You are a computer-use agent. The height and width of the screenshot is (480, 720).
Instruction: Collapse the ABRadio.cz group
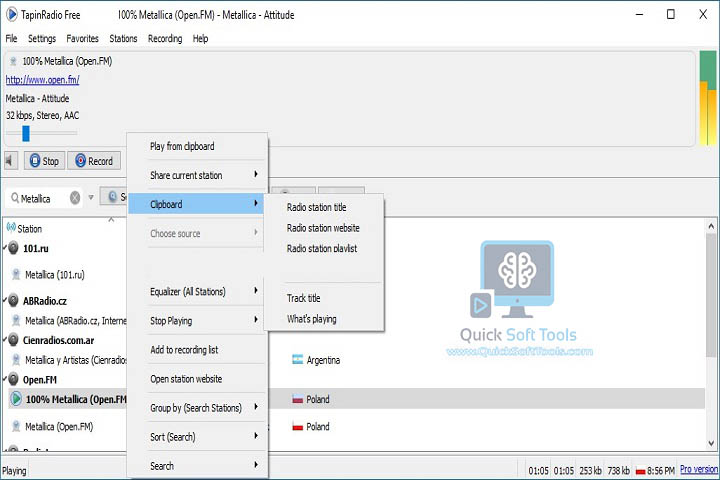tap(5, 300)
